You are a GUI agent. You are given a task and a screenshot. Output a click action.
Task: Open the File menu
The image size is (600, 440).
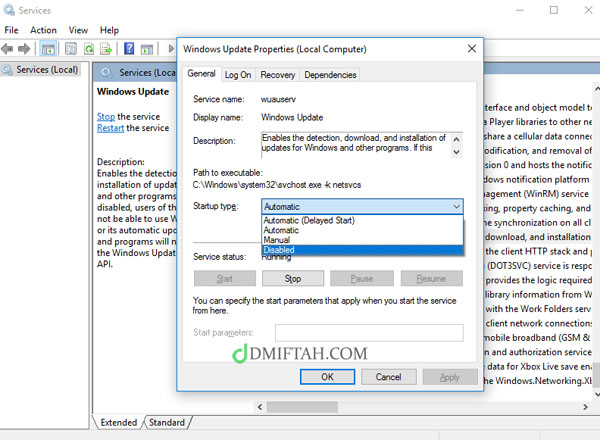11,30
